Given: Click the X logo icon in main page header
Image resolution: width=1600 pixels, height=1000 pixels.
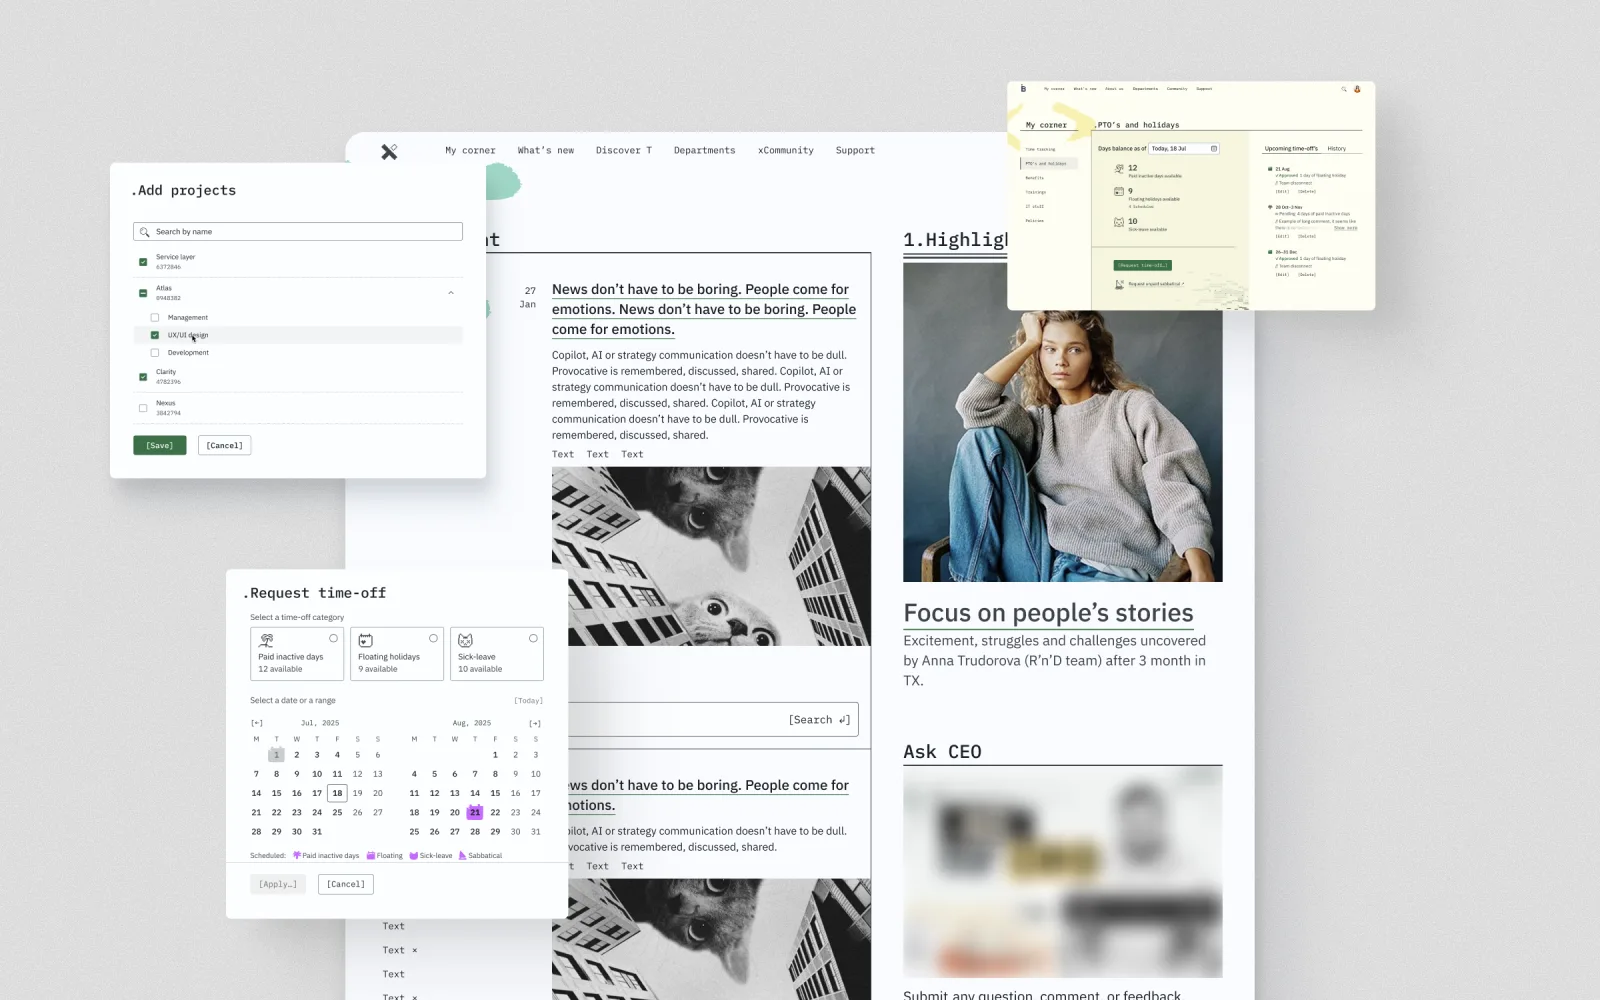Looking at the screenshot, I should [389, 151].
